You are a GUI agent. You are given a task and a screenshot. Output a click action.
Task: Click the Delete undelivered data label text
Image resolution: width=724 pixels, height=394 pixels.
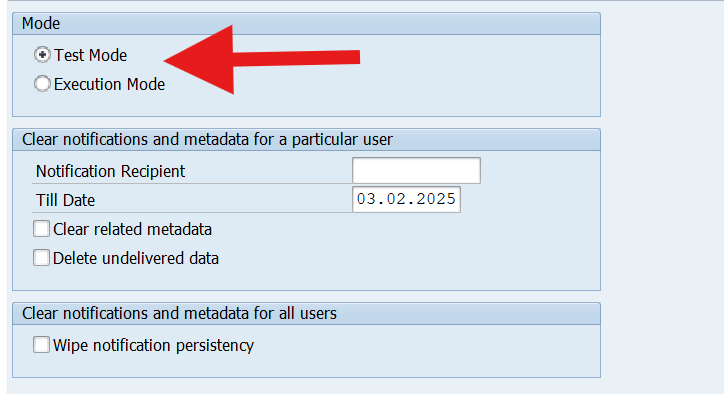point(136,259)
